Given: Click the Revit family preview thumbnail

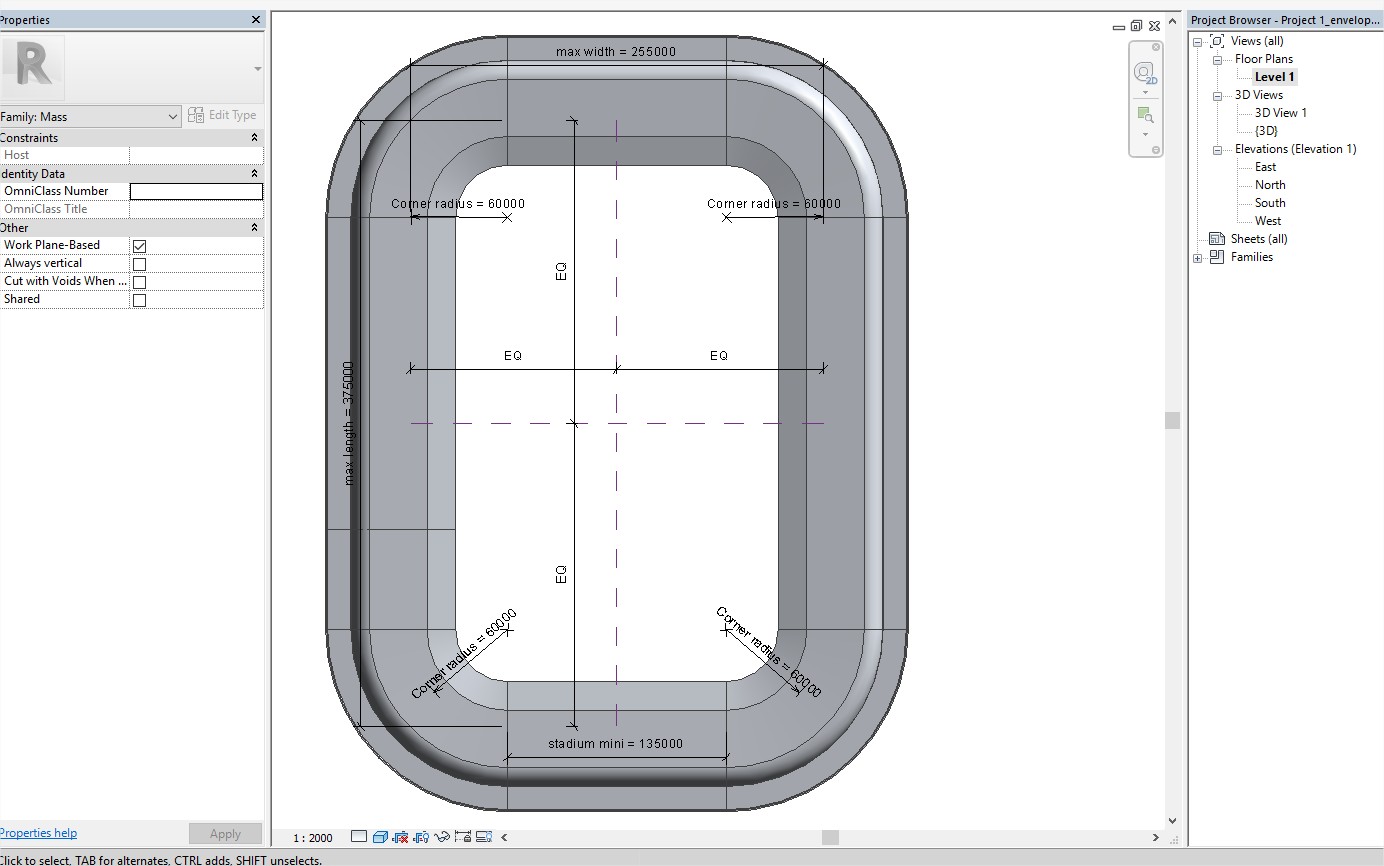Looking at the screenshot, I should coord(32,67).
